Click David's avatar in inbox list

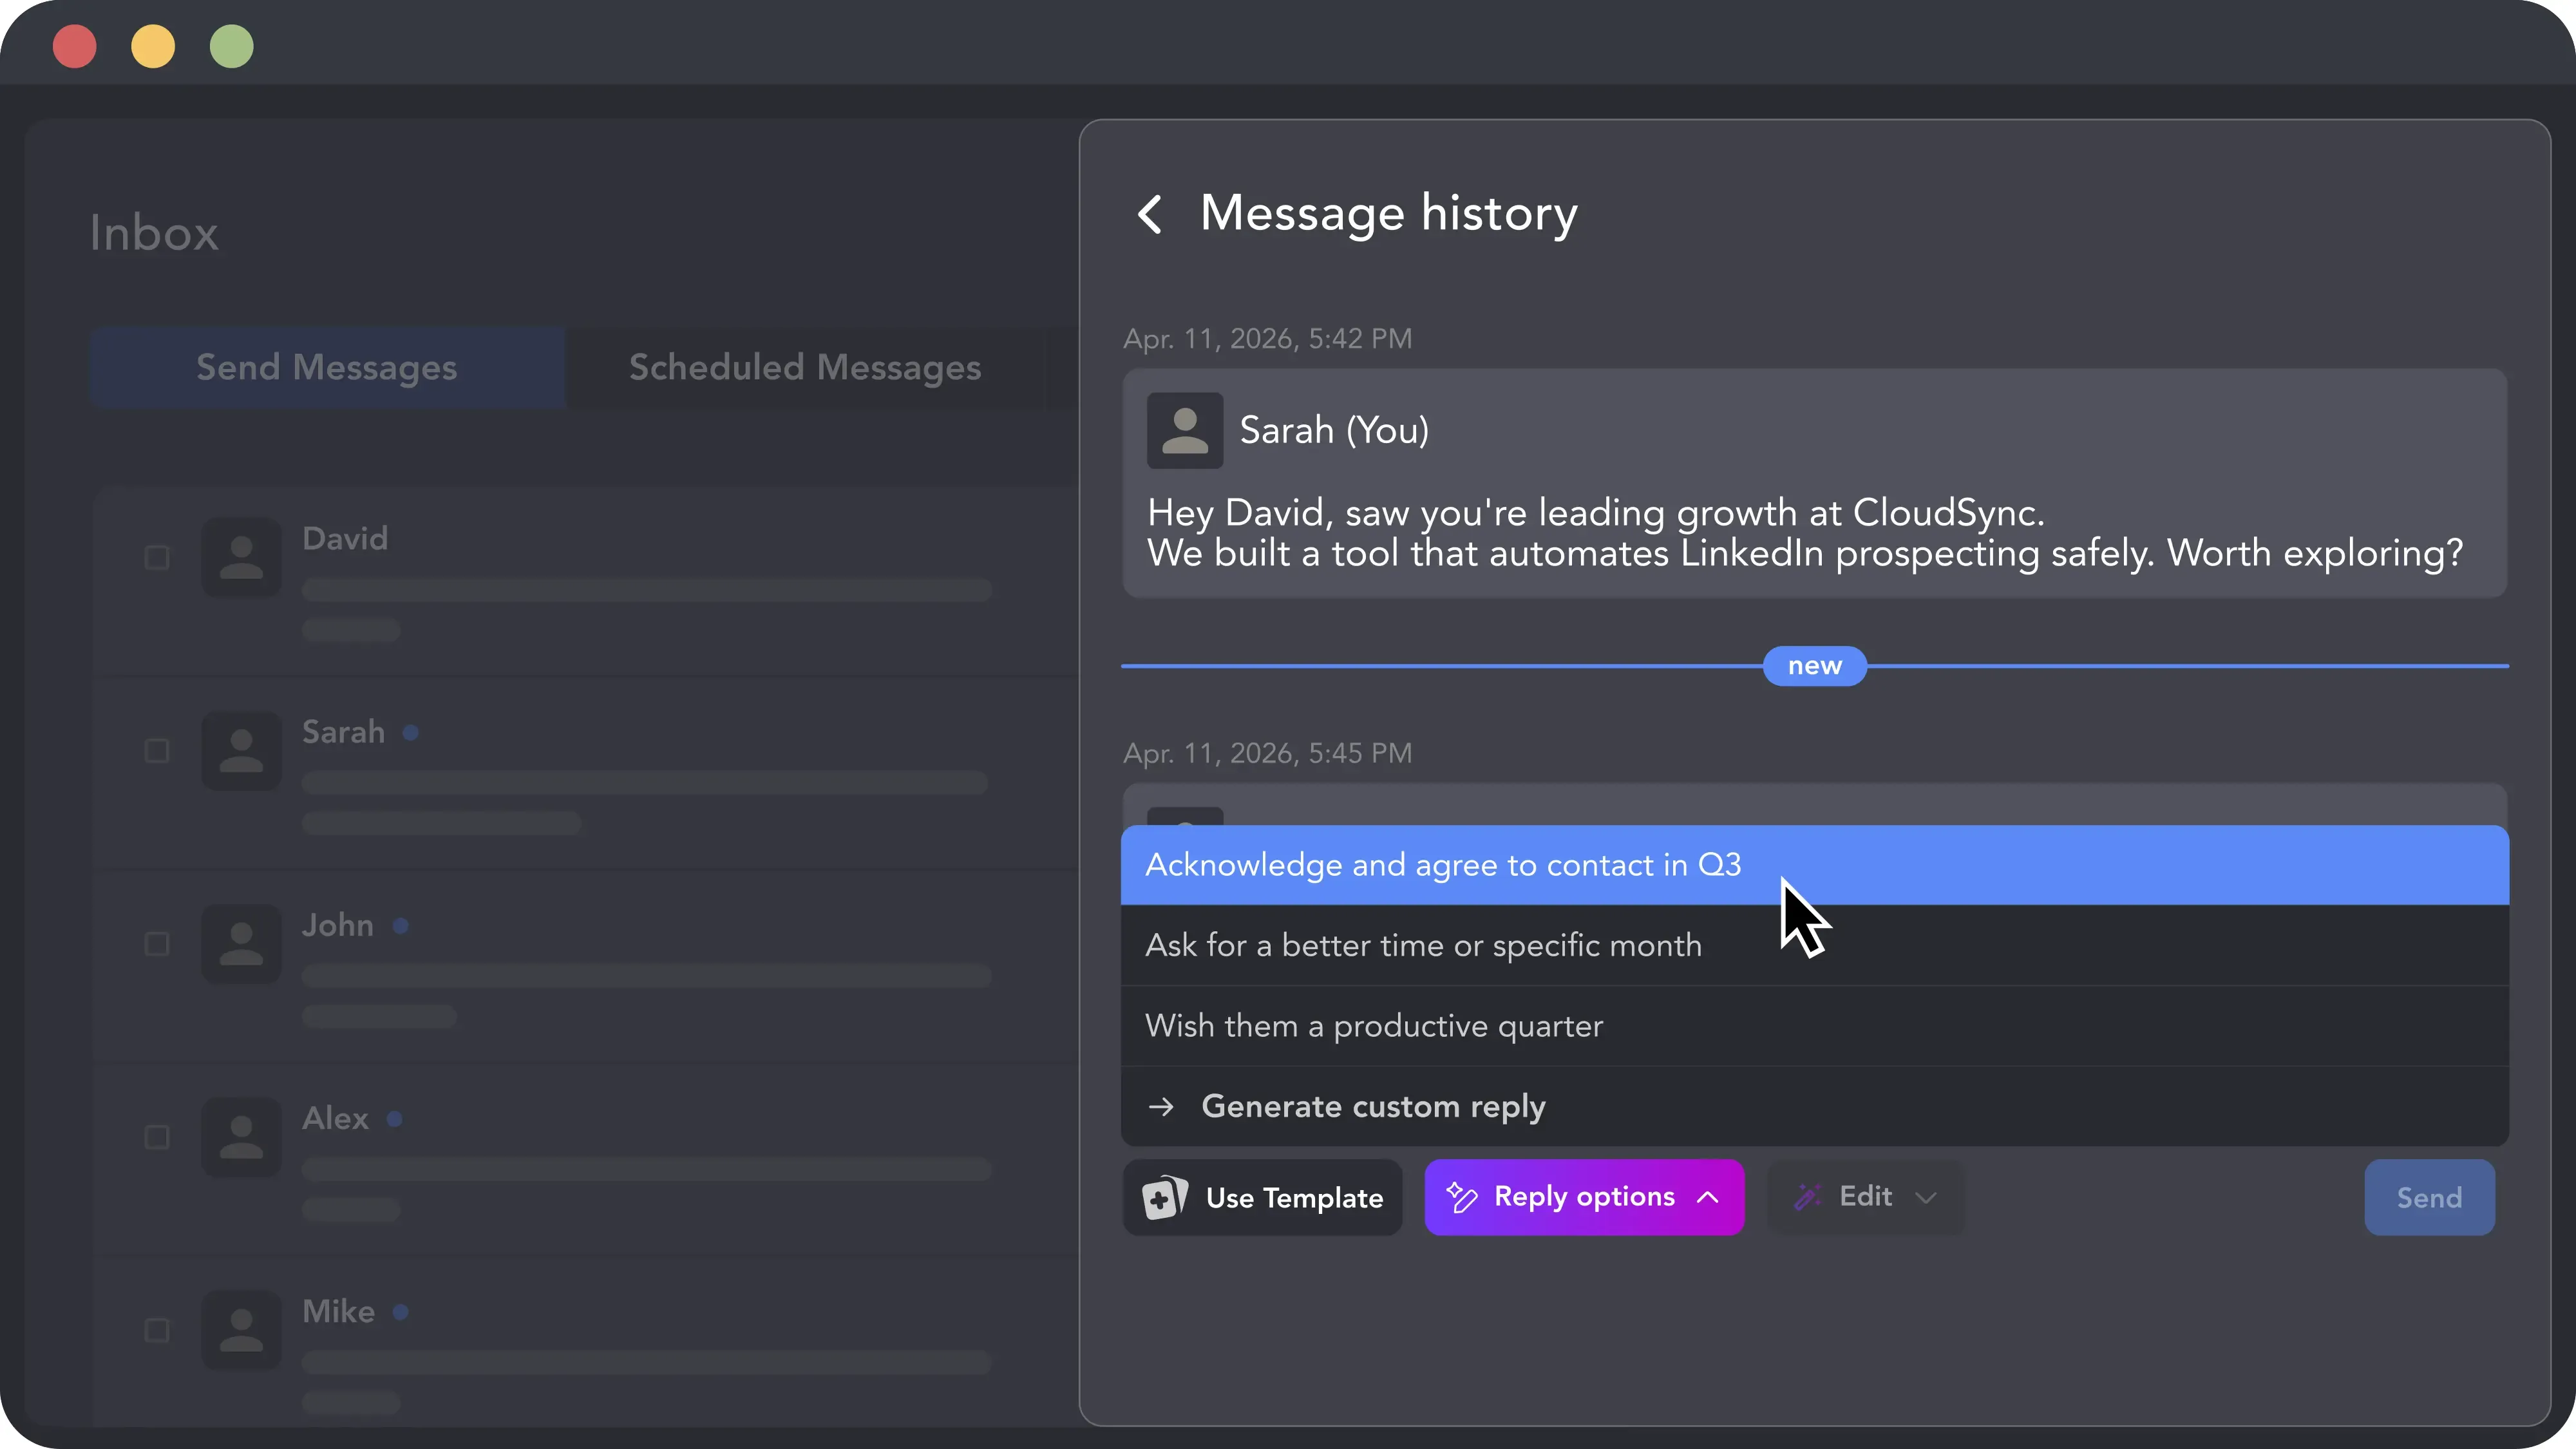(241, 557)
